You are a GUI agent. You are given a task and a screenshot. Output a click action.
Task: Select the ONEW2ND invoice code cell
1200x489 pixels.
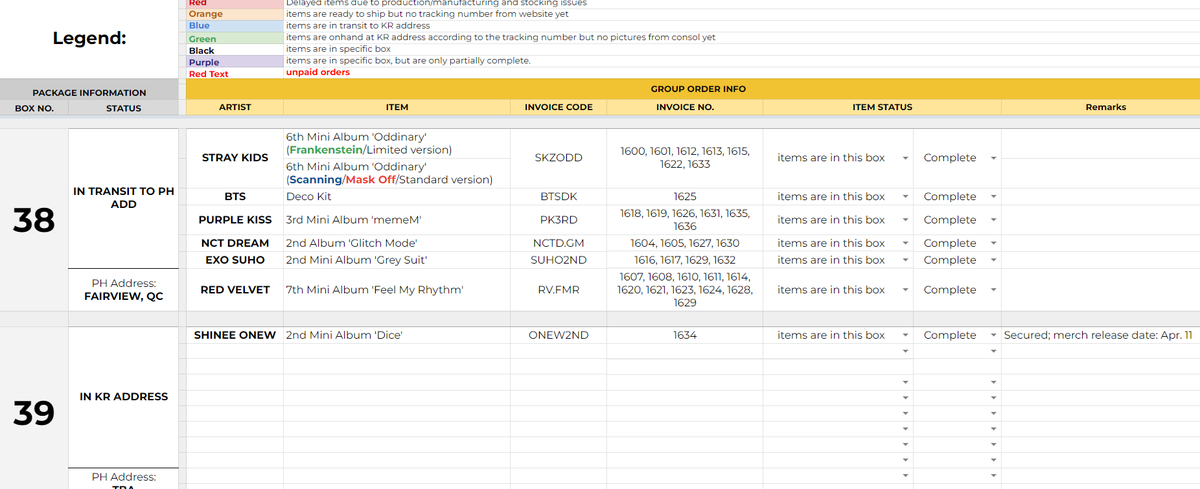click(x=558, y=336)
